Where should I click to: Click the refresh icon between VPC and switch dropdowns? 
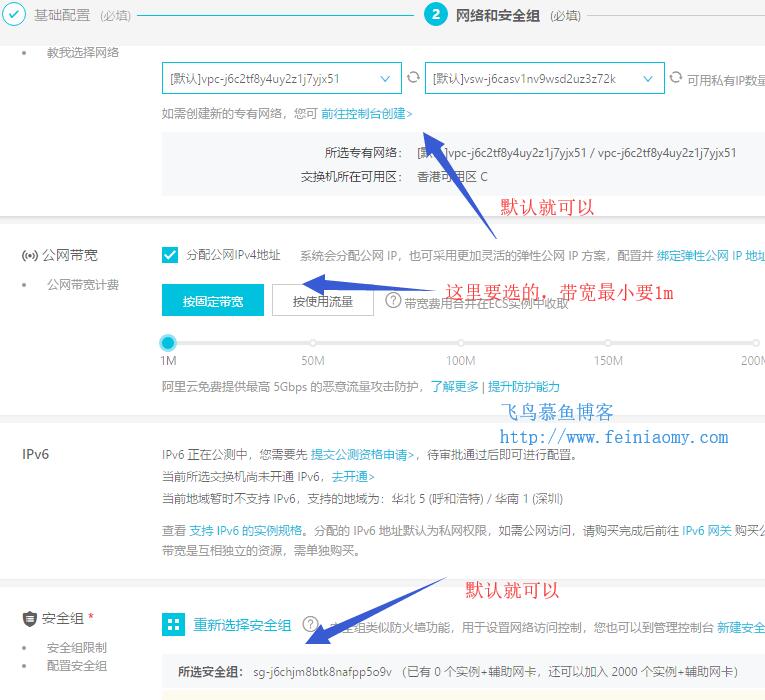tap(413, 78)
